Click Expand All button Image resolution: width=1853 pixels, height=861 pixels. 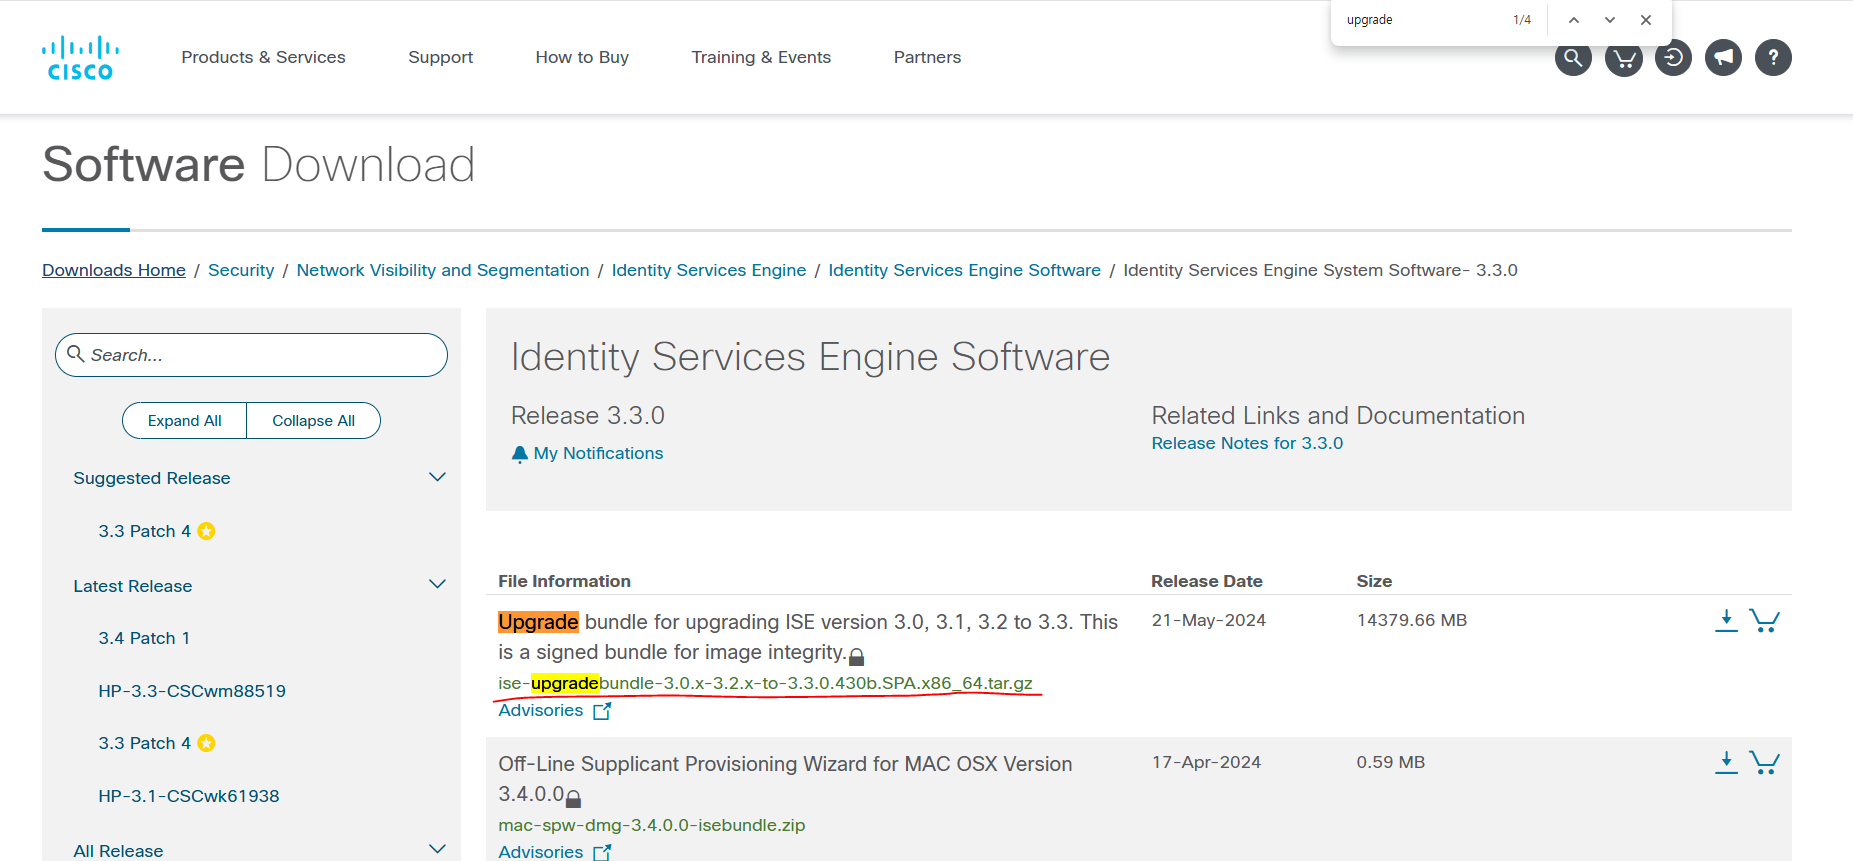(x=185, y=421)
